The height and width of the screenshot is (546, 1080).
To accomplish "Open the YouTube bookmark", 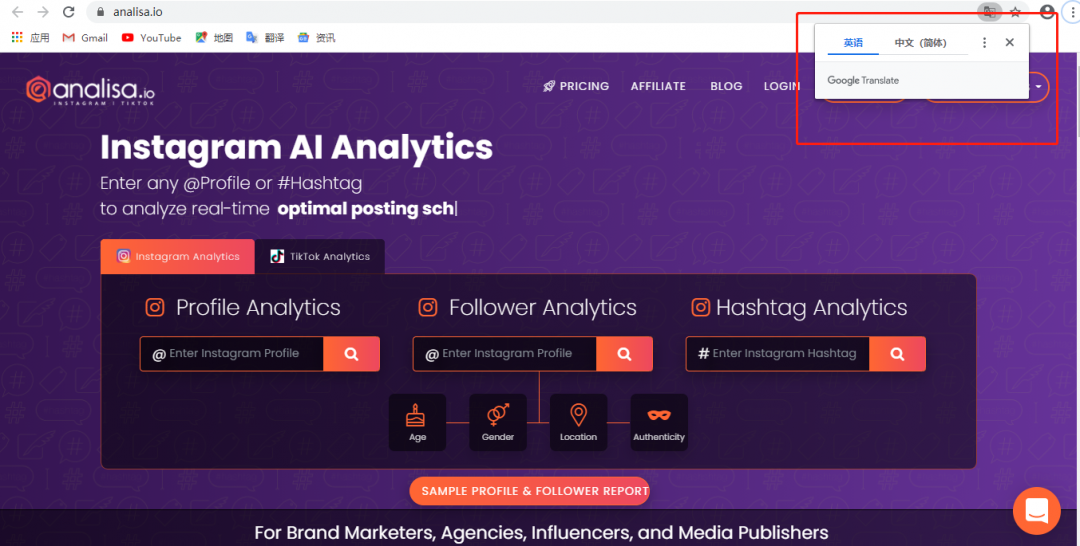I will pos(152,38).
